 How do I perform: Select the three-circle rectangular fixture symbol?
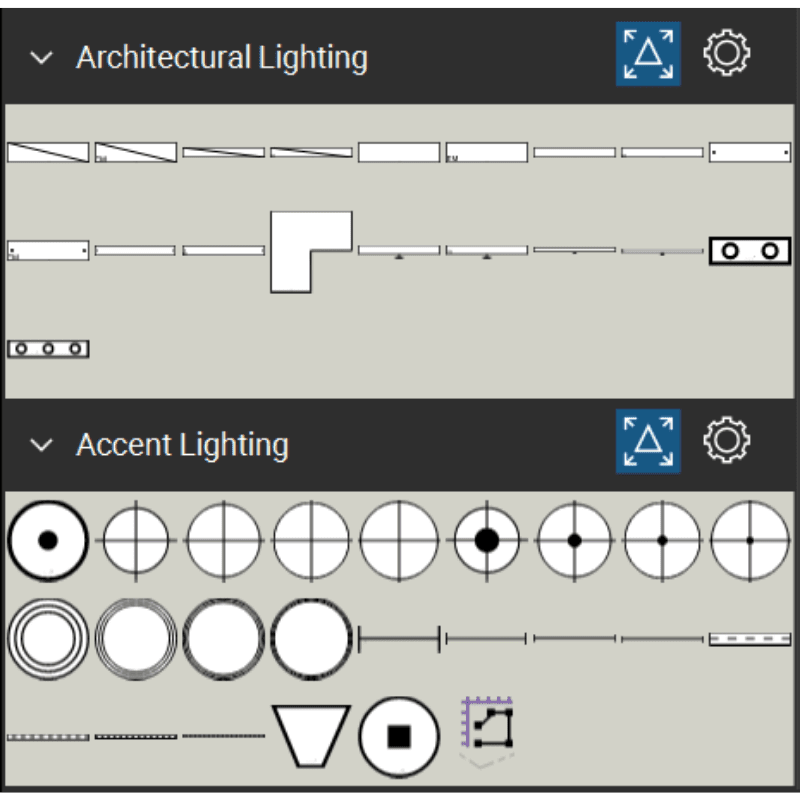pos(48,349)
